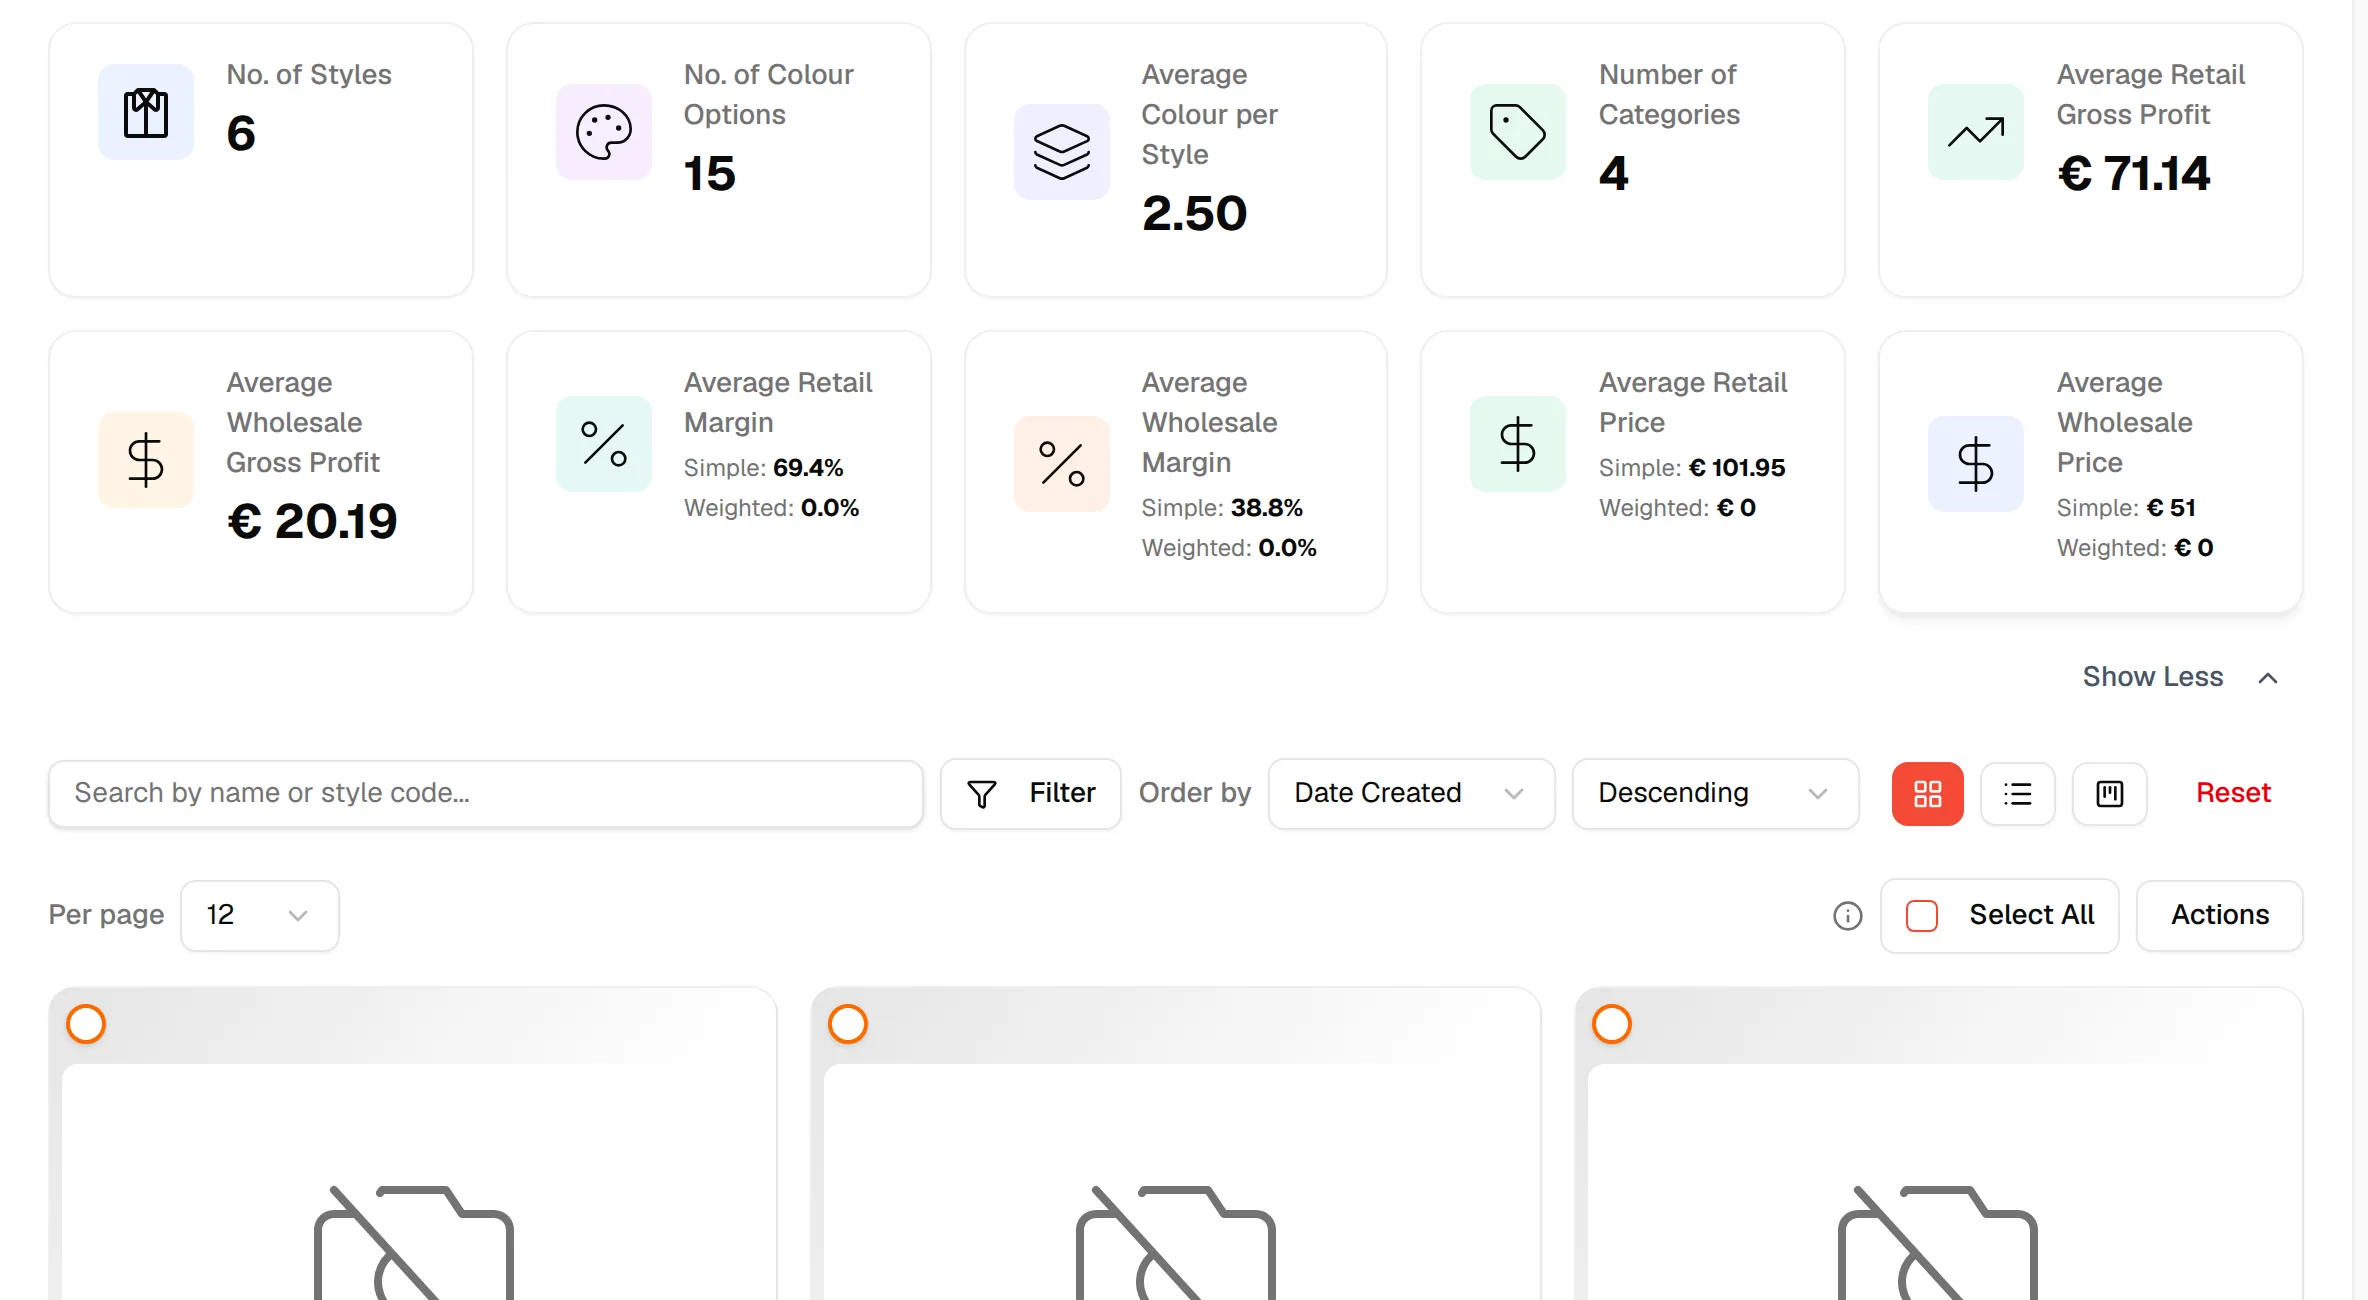Click the Order by label
The image size is (2368, 1300).
pos(1195,793)
